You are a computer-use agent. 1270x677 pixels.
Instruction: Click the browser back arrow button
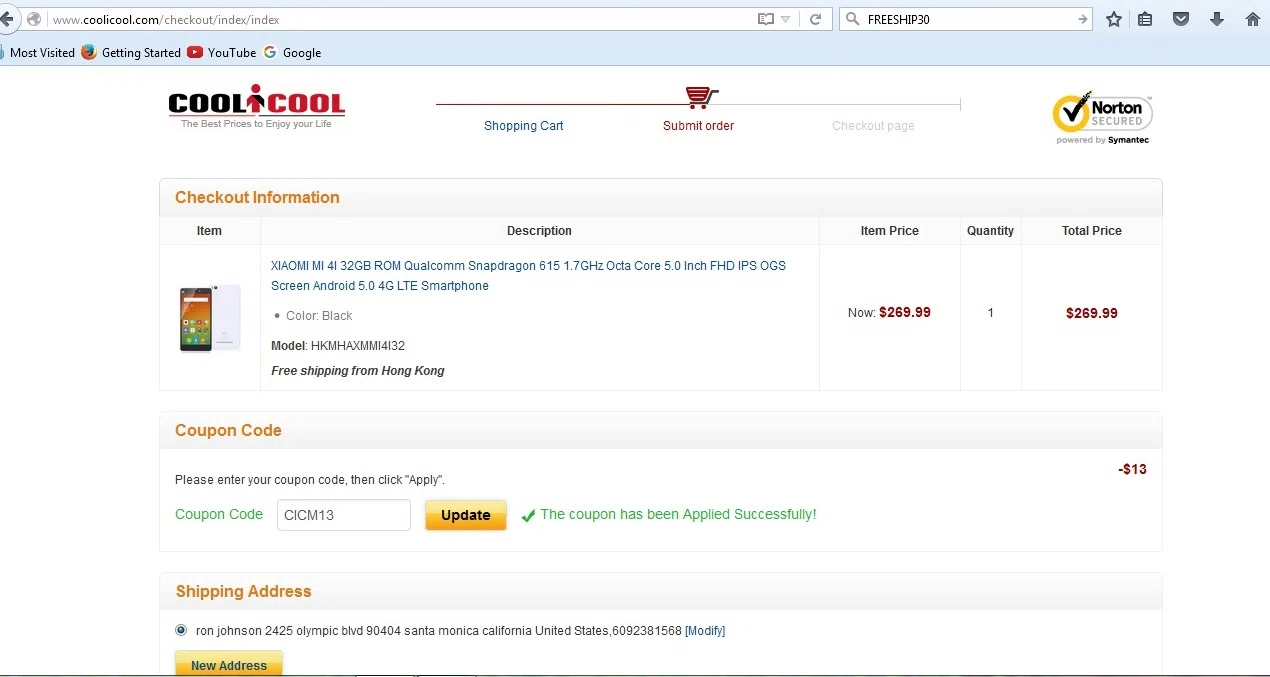(x=7, y=19)
